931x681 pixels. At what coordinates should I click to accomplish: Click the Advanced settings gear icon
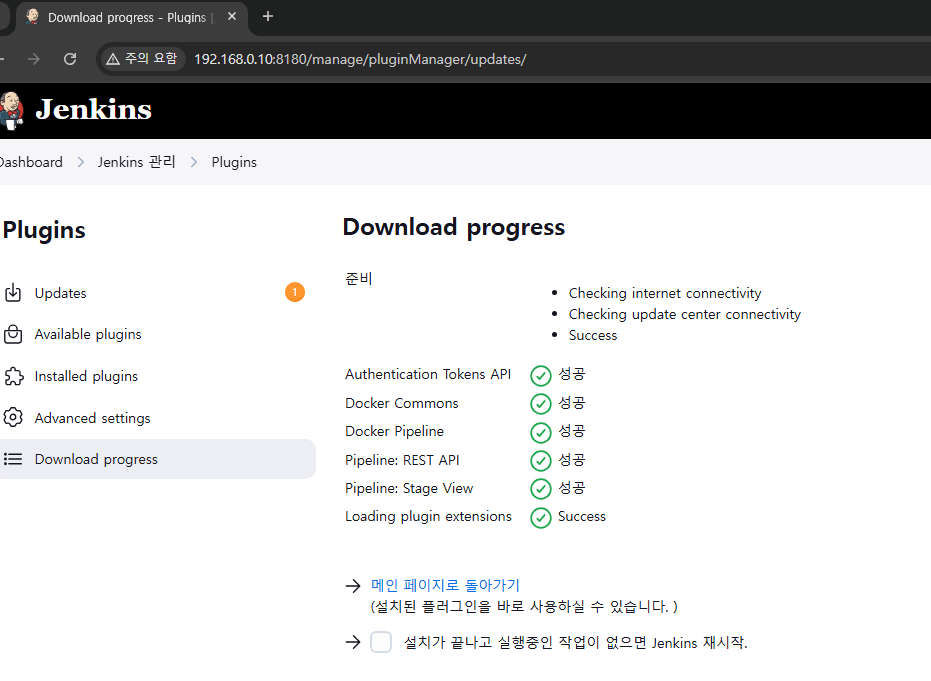13,417
